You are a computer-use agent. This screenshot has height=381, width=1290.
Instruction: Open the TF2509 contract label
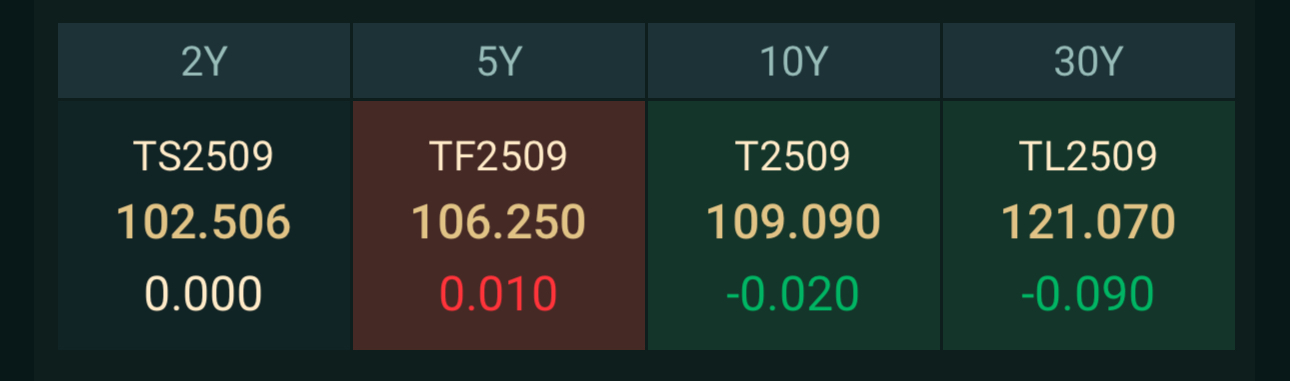tap(498, 156)
